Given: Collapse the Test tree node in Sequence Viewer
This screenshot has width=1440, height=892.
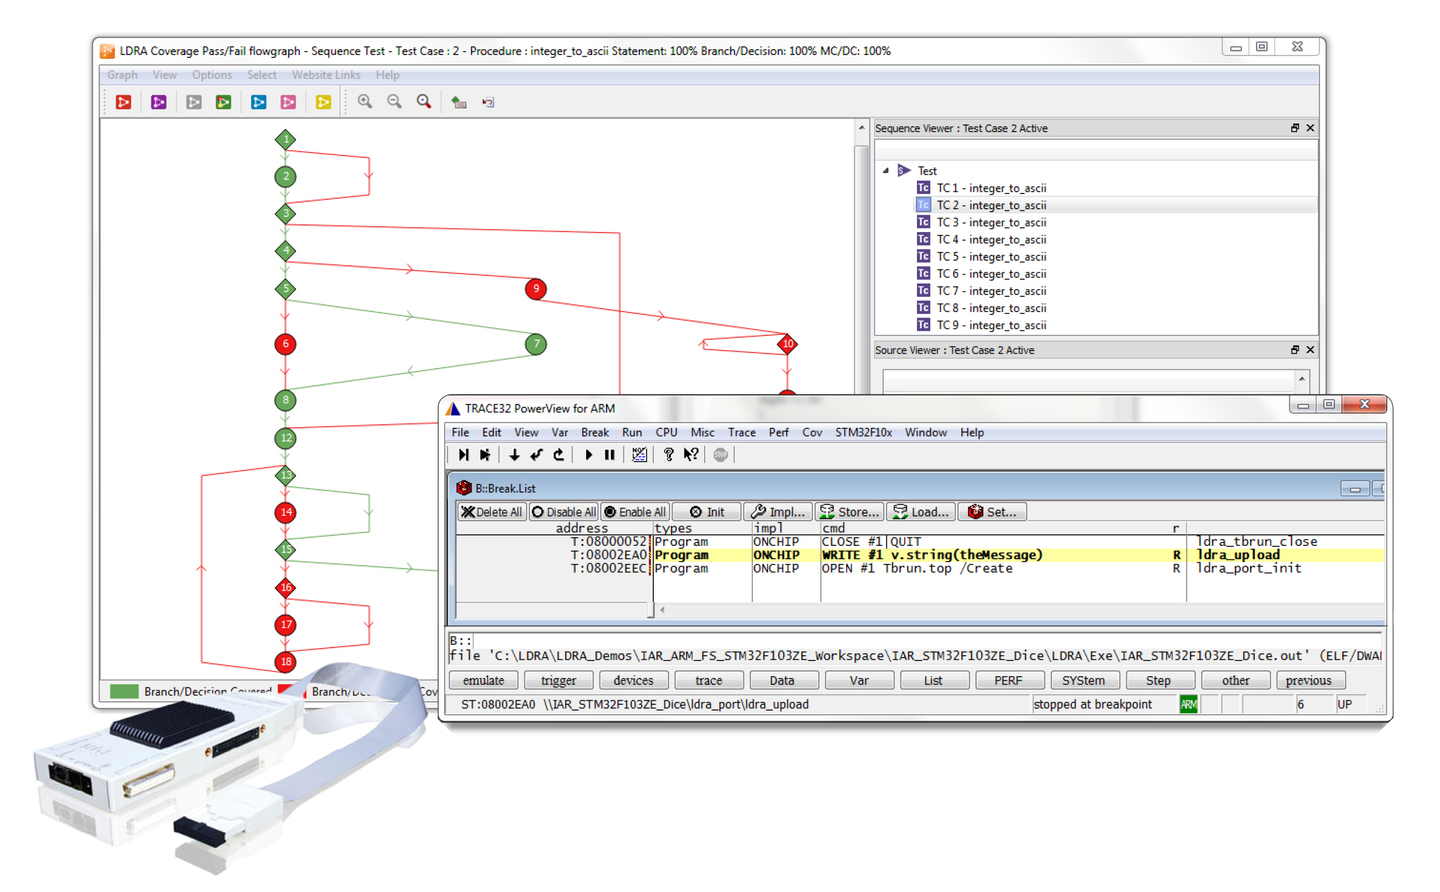Looking at the screenshot, I should tap(886, 171).
